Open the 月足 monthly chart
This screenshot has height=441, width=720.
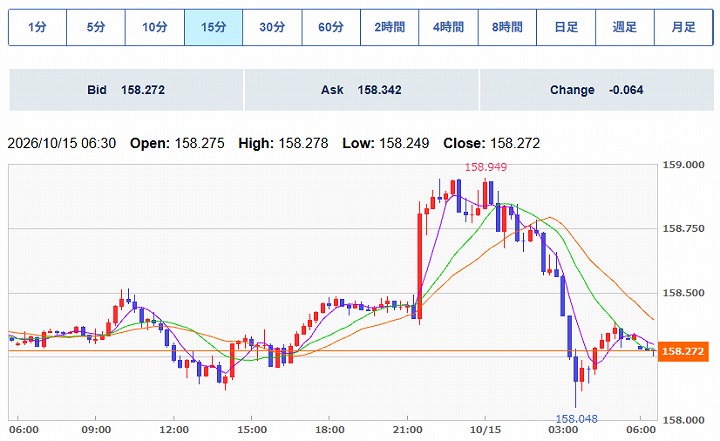click(683, 27)
